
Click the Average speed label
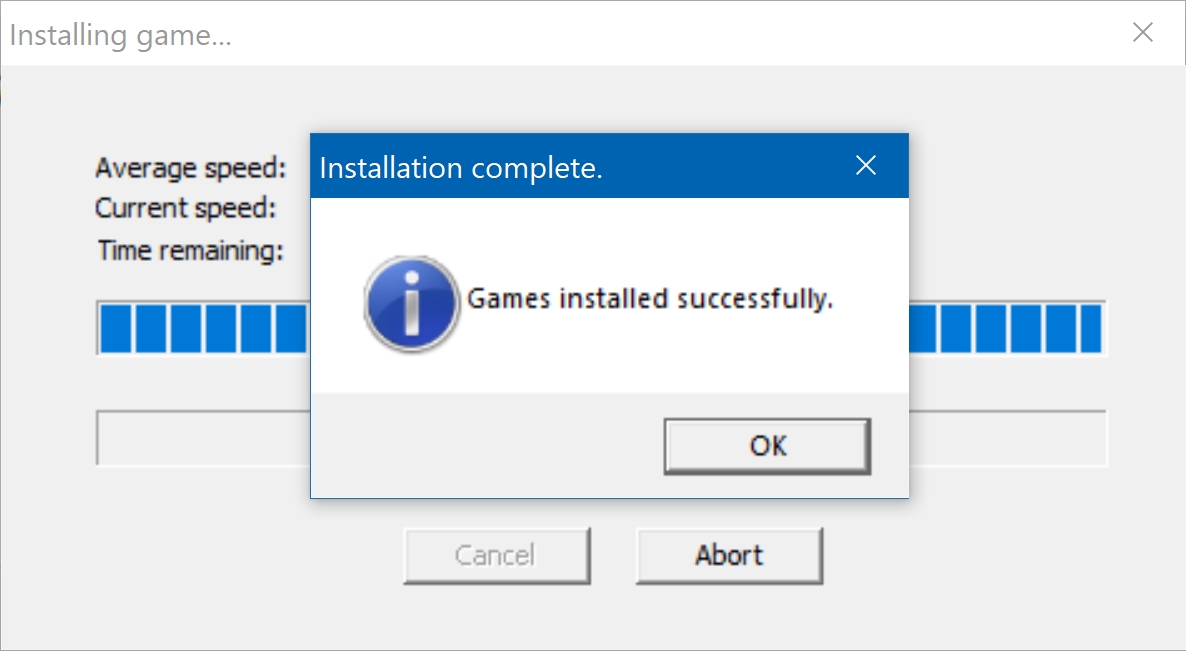[191, 168]
